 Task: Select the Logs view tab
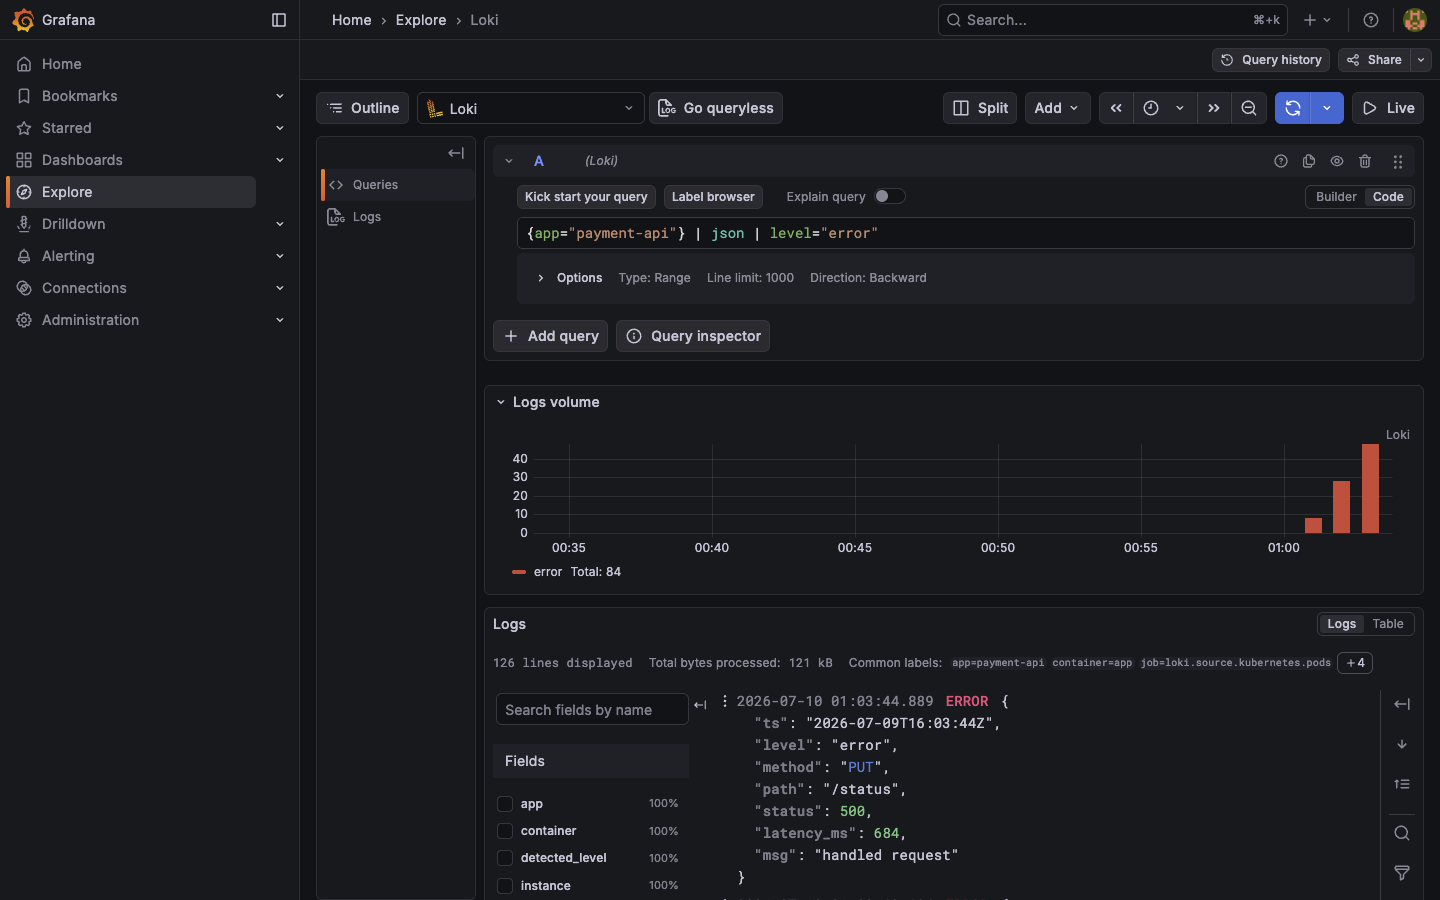tap(1341, 624)
